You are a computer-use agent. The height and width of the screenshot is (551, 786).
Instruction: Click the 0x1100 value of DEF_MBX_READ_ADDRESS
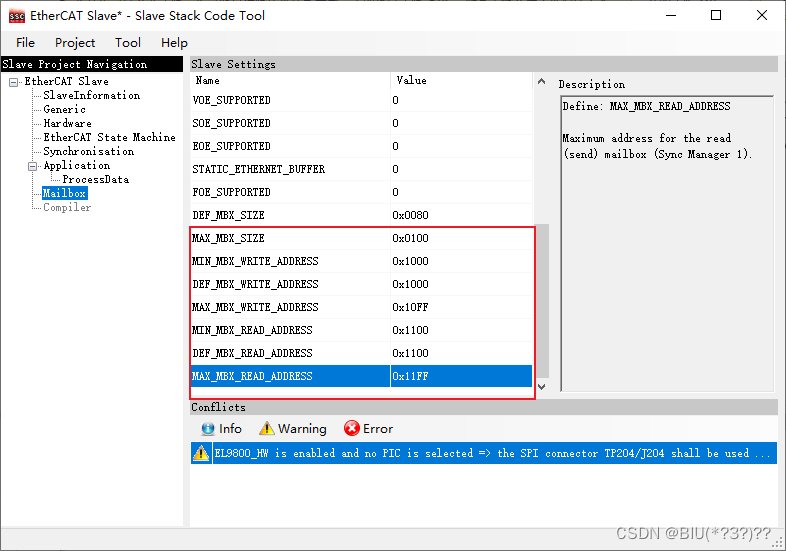(461, 353)
